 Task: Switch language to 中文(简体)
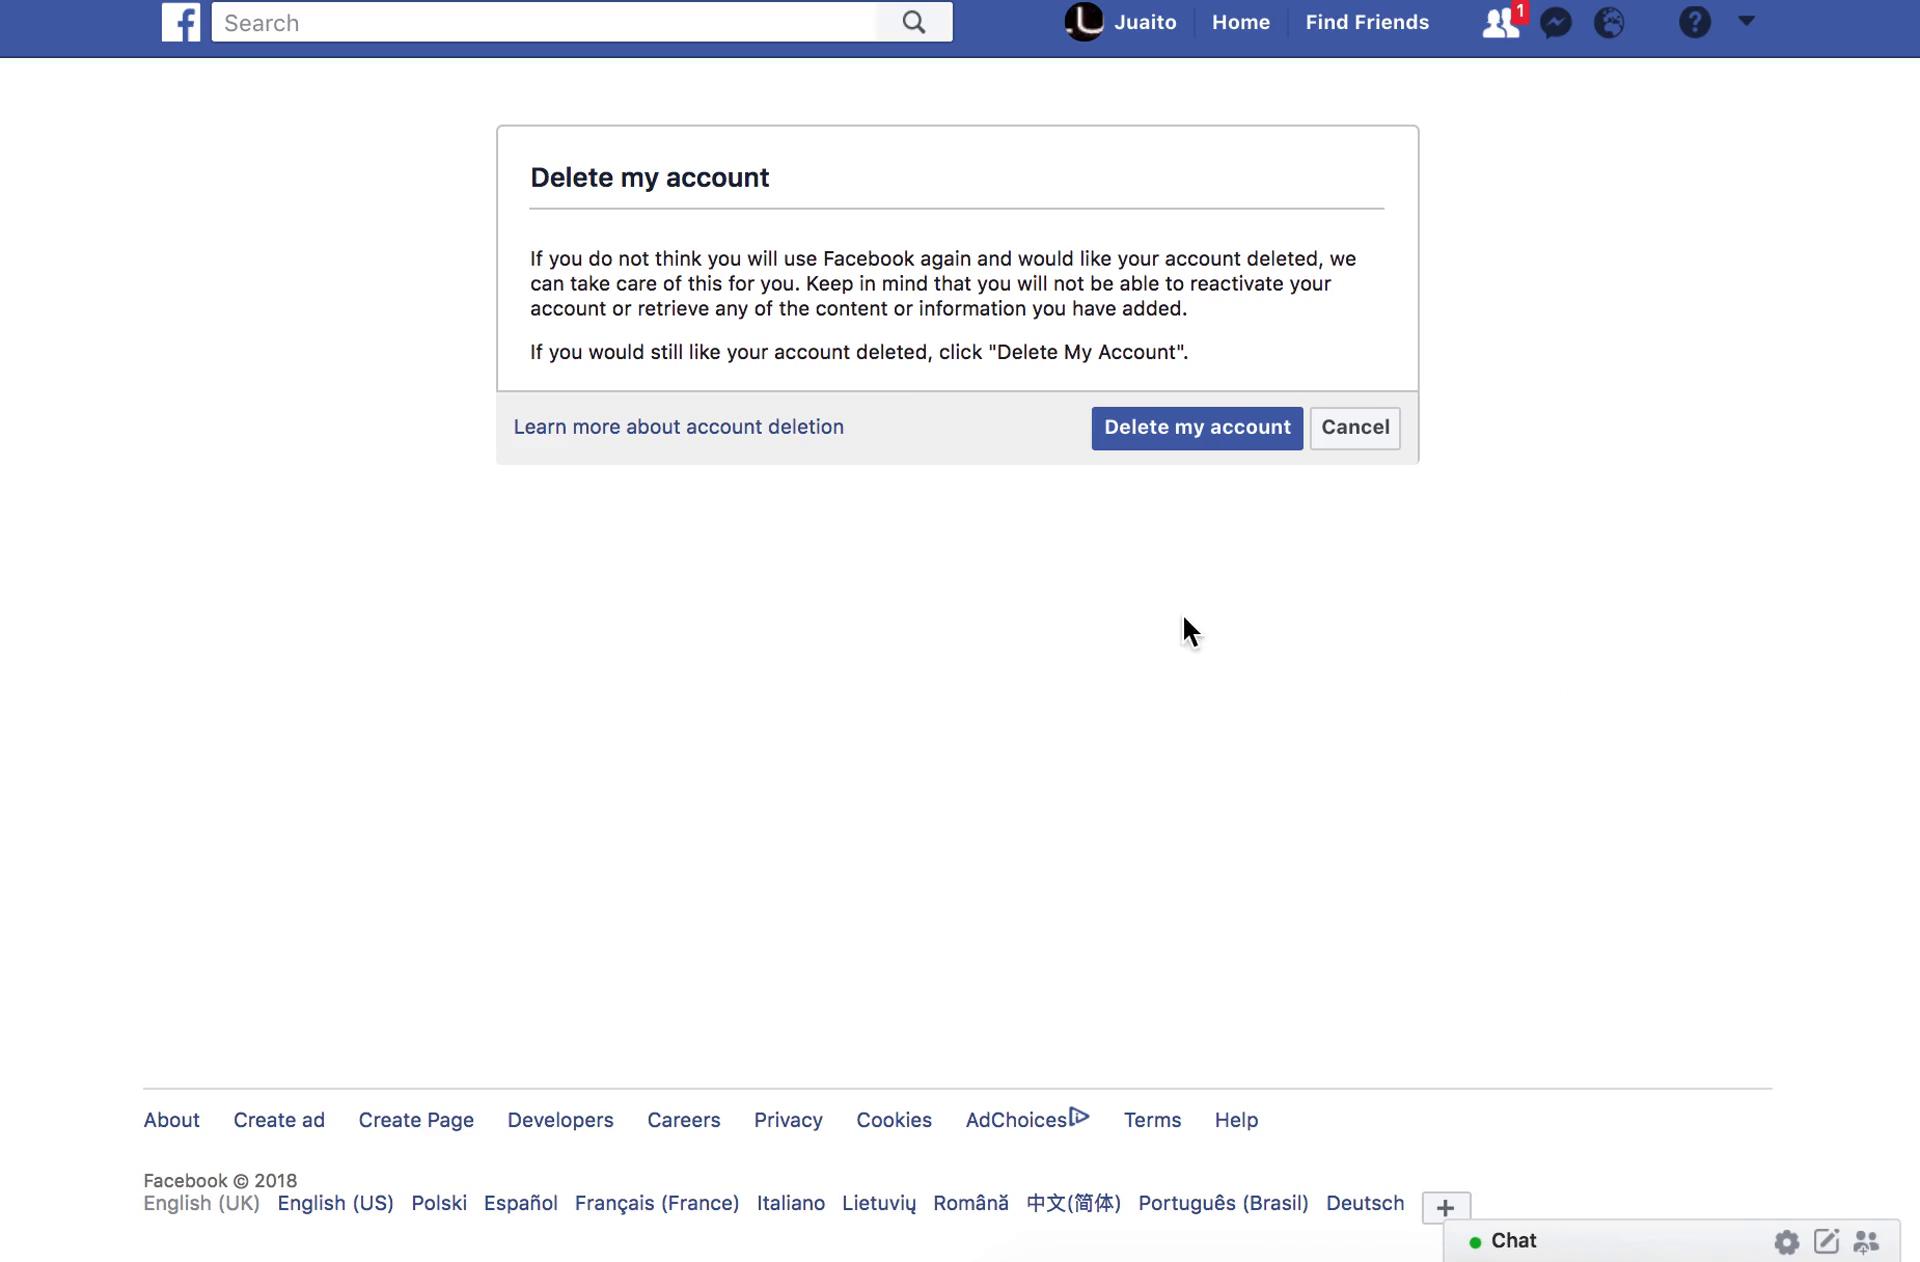click(x=1074, y=1203)
